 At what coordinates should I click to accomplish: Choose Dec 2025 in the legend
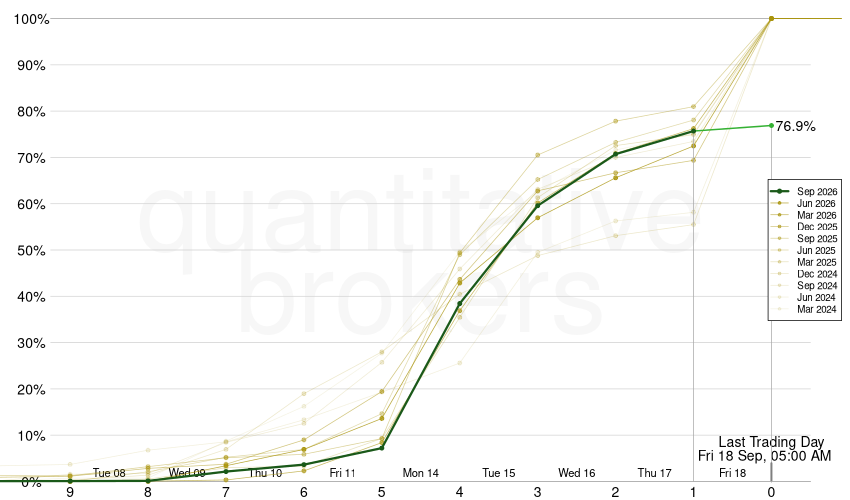click(x=804, y=227)
